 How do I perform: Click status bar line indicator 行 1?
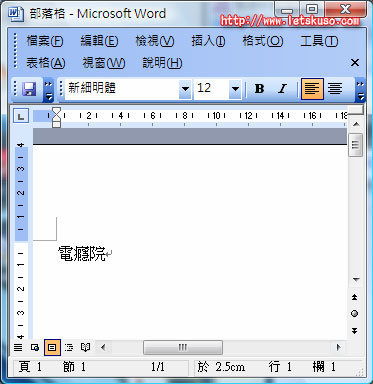(x=280, y=367)
